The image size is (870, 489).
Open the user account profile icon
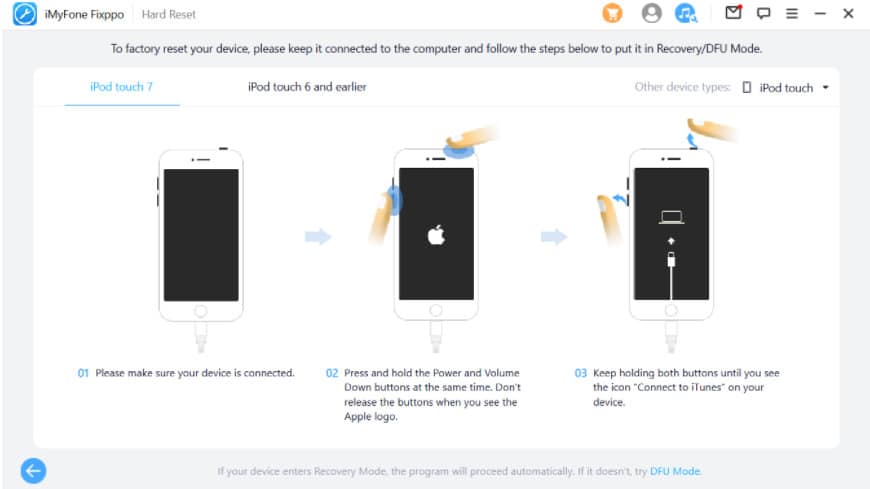pyautogui.click(x=651, y=13)
